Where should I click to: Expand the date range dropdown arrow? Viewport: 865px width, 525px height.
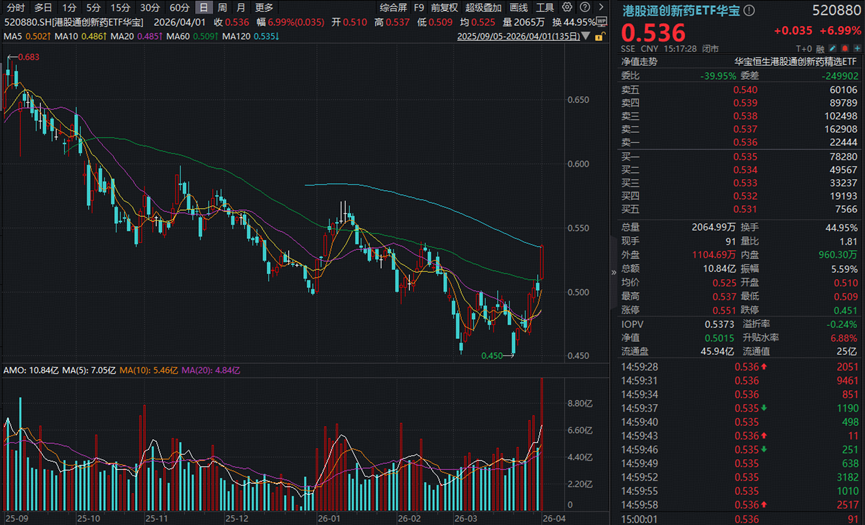coord(586,35)
